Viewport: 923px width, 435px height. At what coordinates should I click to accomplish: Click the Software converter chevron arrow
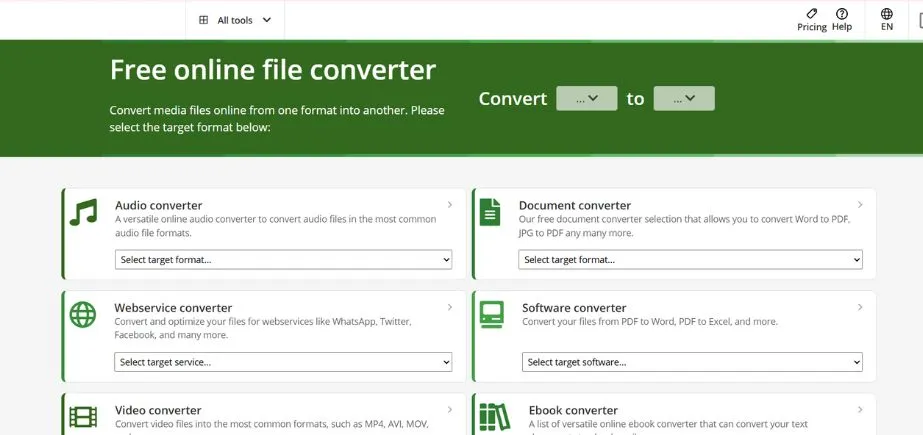860,307
